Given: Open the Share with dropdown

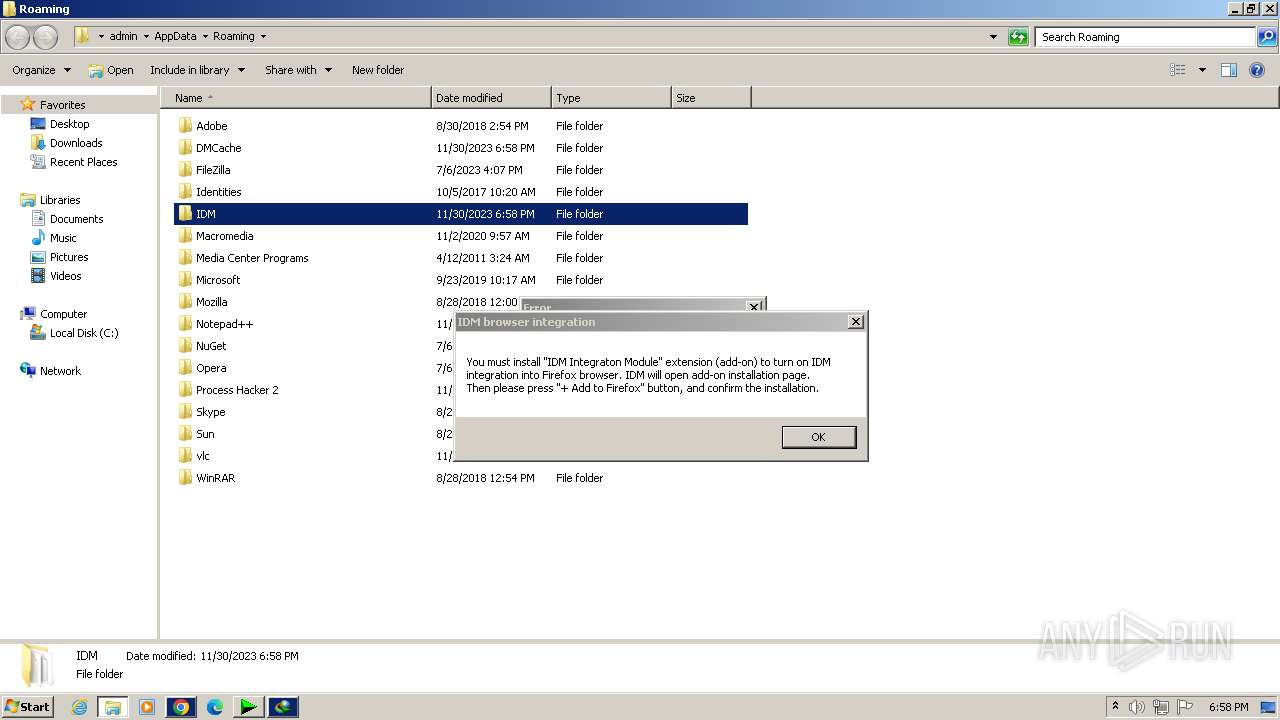Looking at the screenshot, I should pos(298,70).
